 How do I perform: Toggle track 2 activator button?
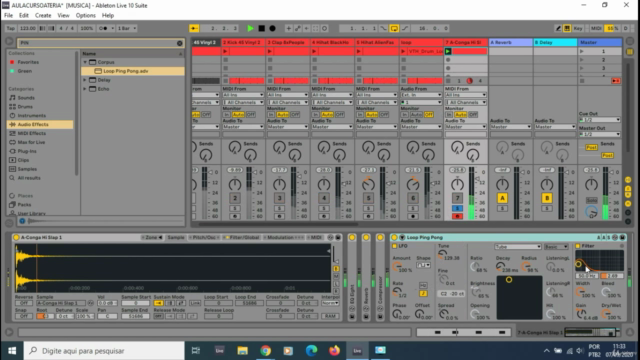[235, 198]
